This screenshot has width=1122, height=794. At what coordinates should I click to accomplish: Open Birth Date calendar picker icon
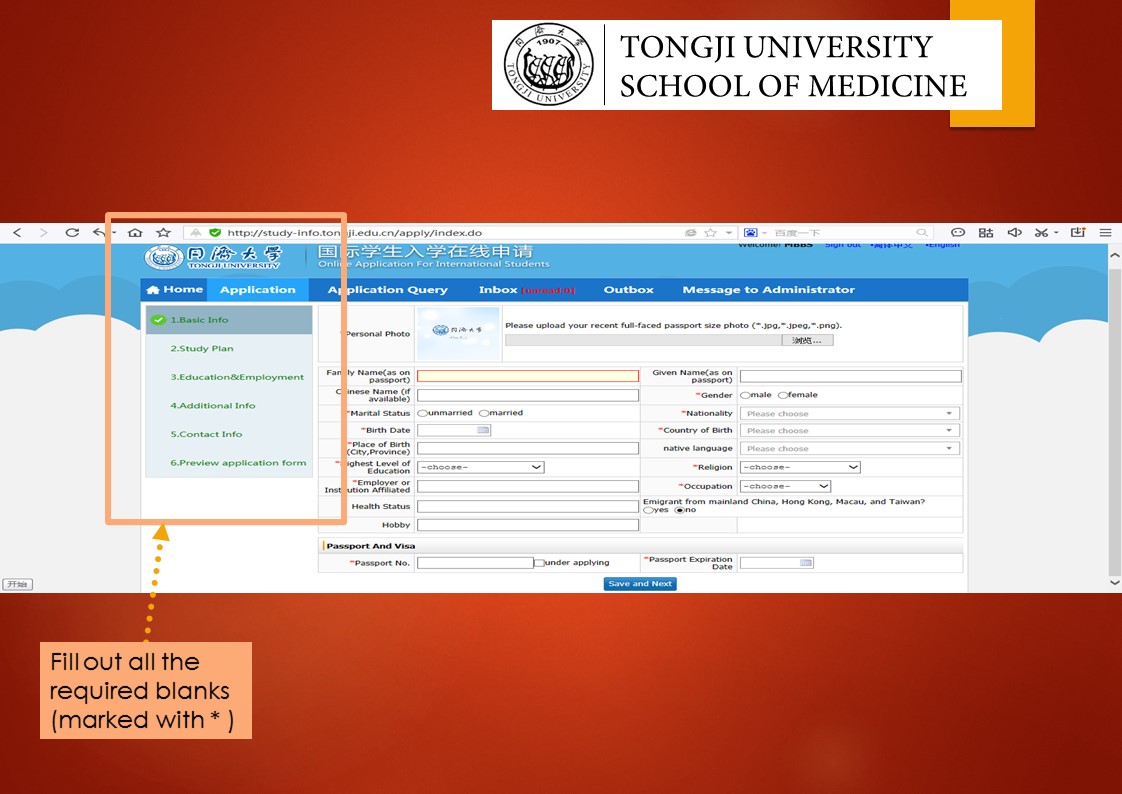click(483, 430)
